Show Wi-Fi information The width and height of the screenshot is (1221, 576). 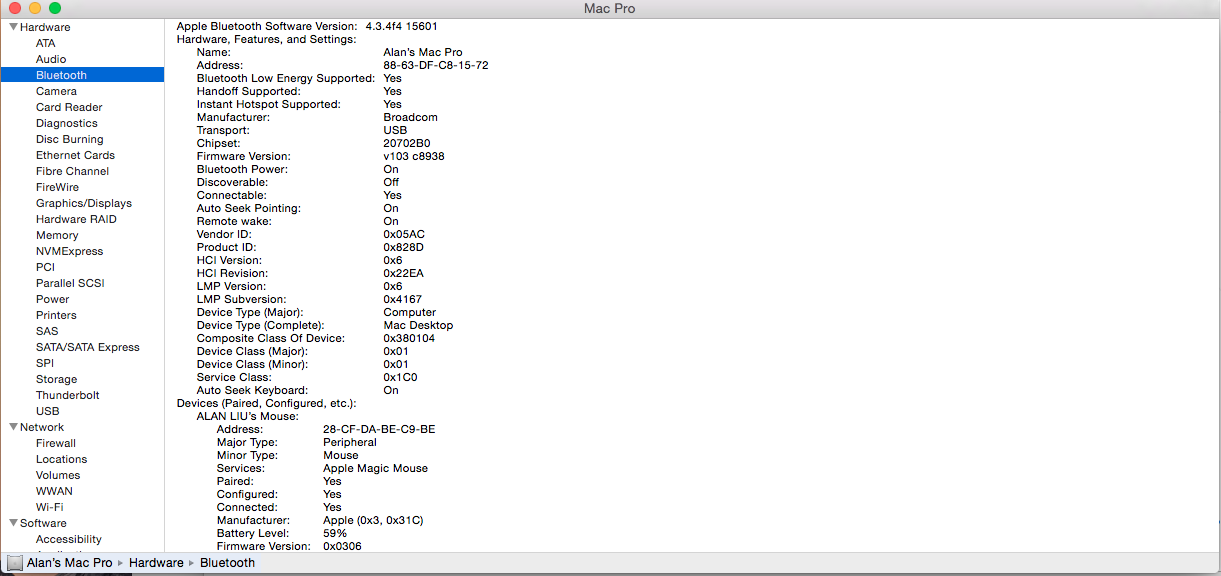[49, 507]
